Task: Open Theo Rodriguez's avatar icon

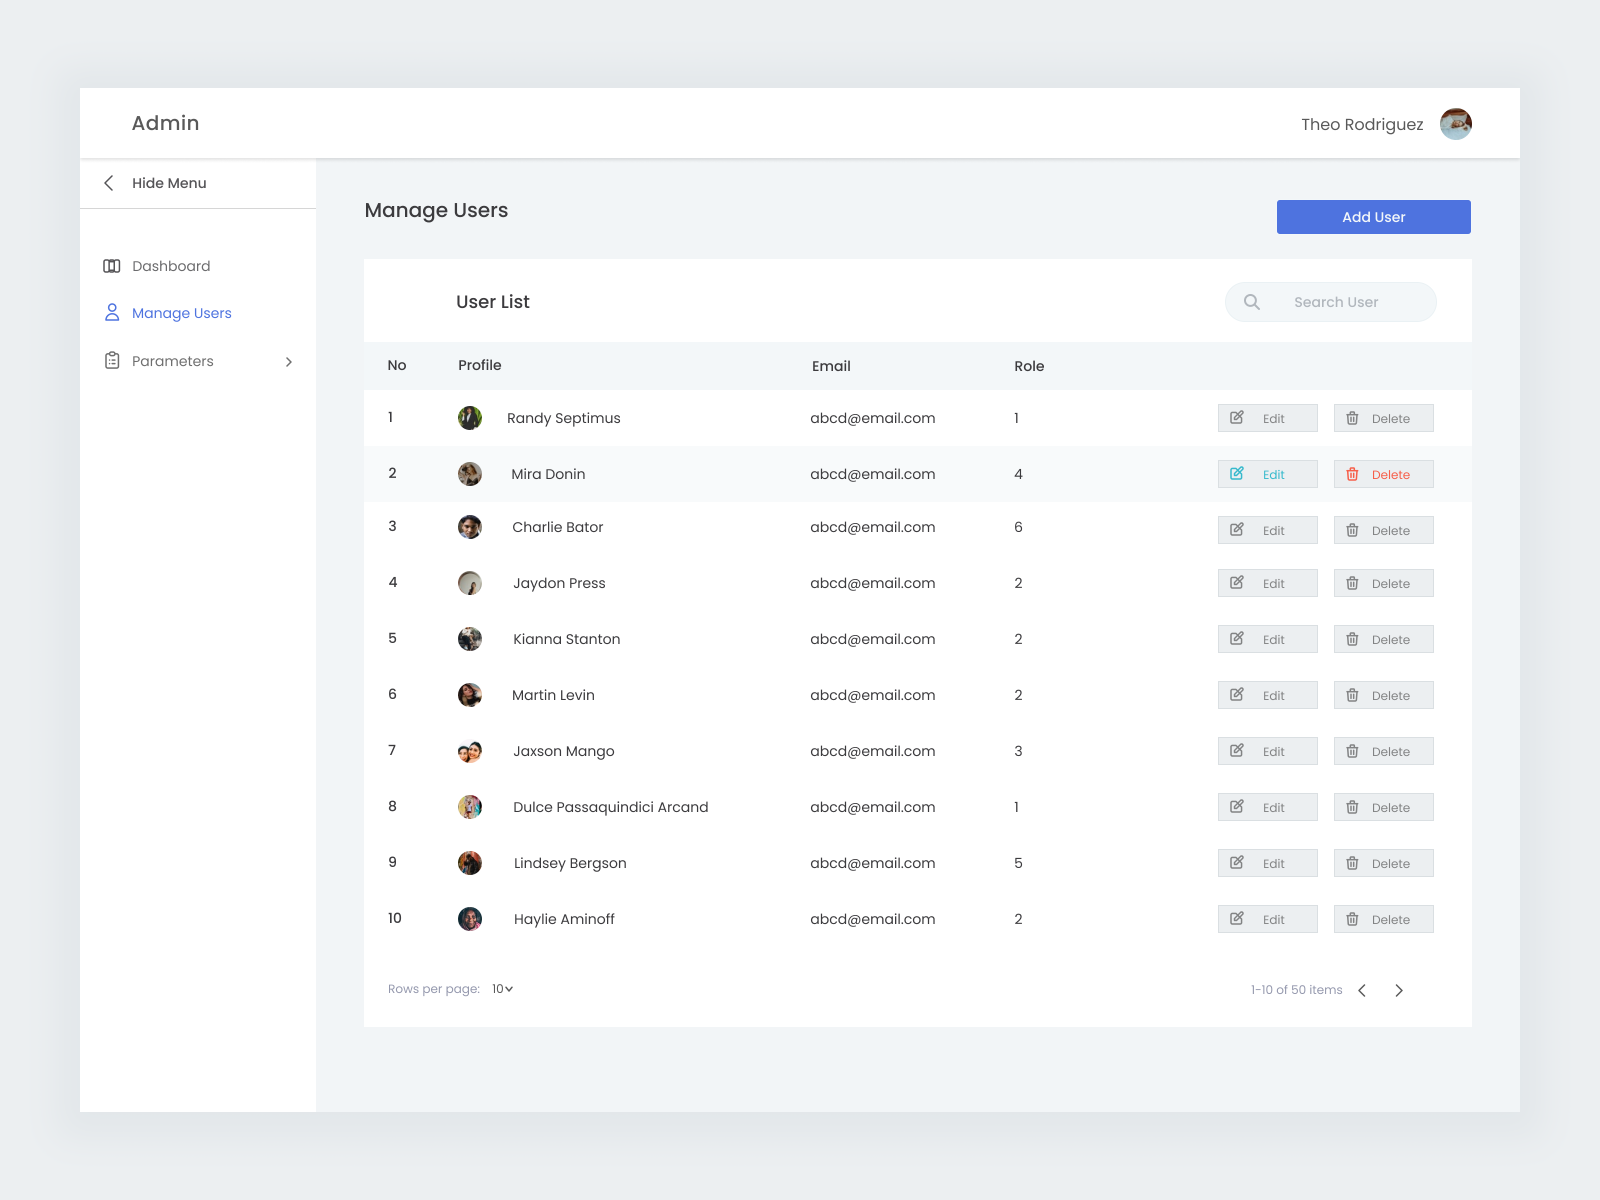Action: (x=1456, y=123)
